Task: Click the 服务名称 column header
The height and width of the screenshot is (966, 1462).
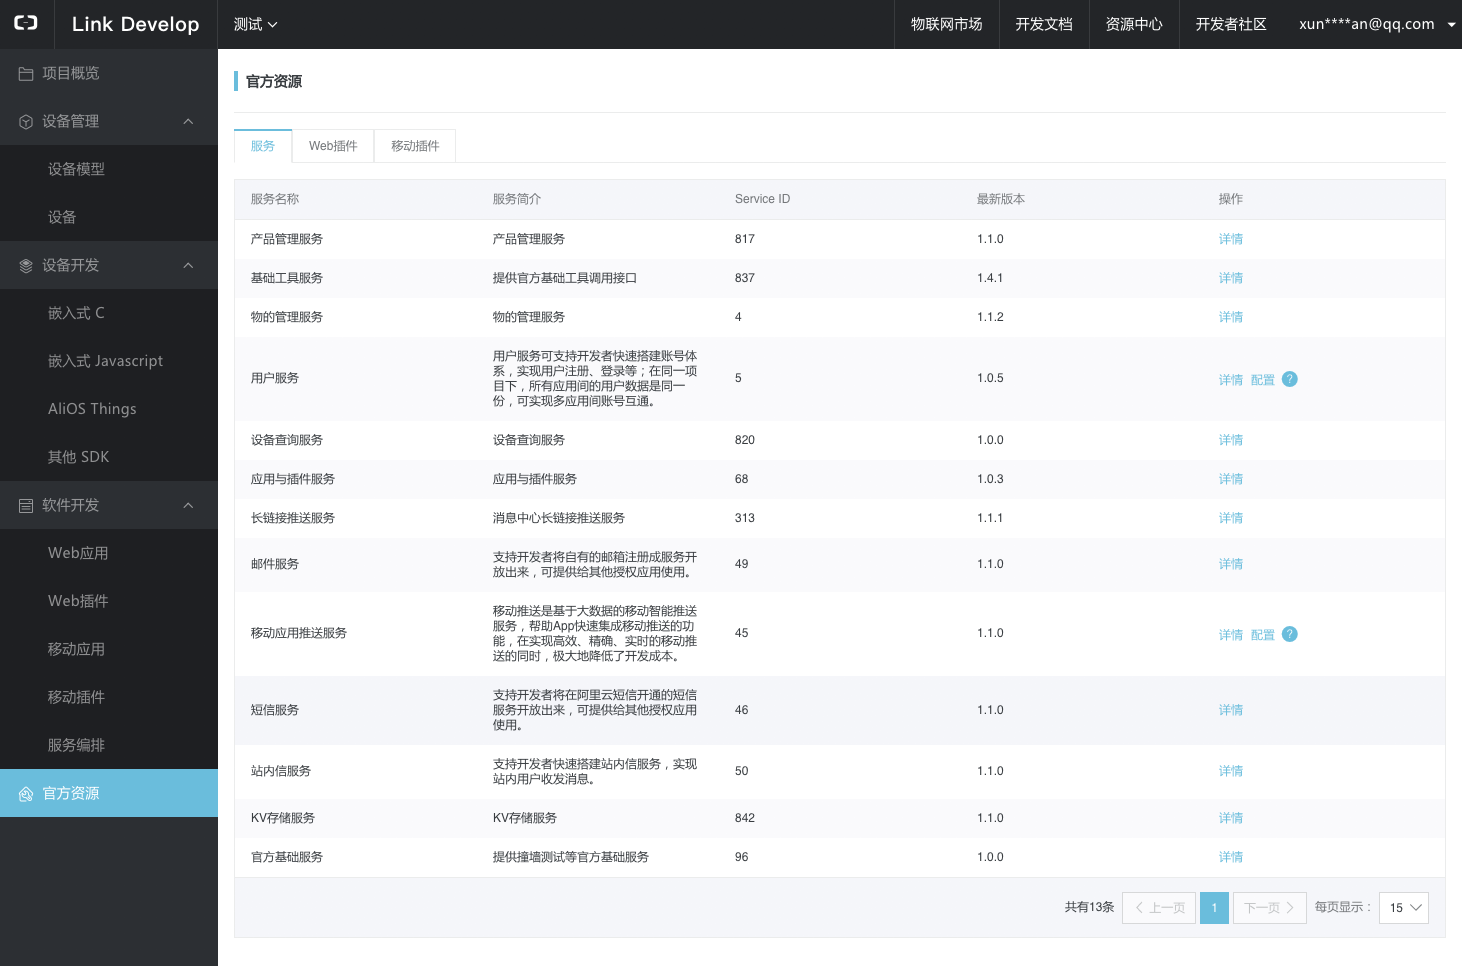Action: coord(275,199)
